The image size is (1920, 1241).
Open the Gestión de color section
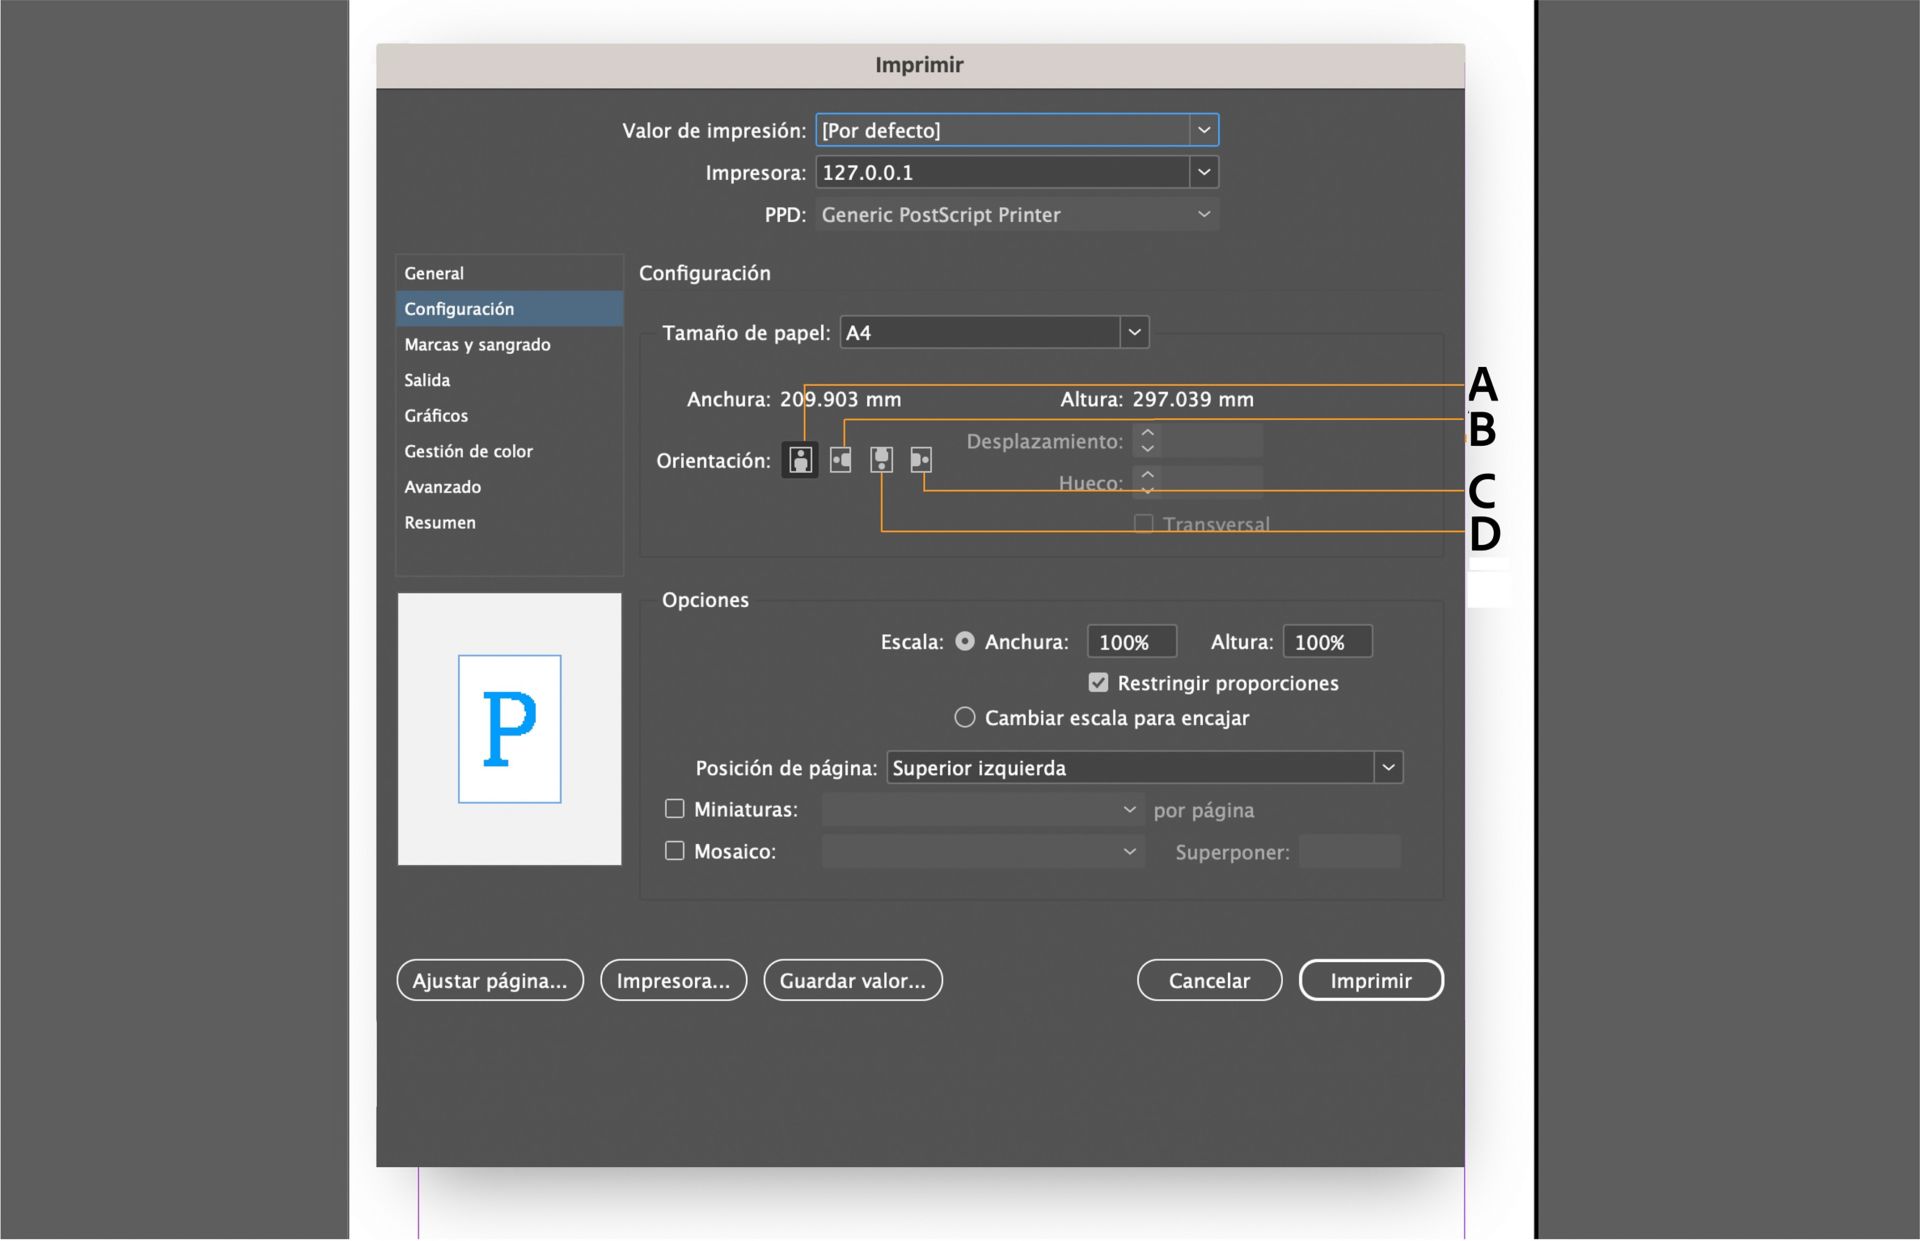click(x=469, y=451)
